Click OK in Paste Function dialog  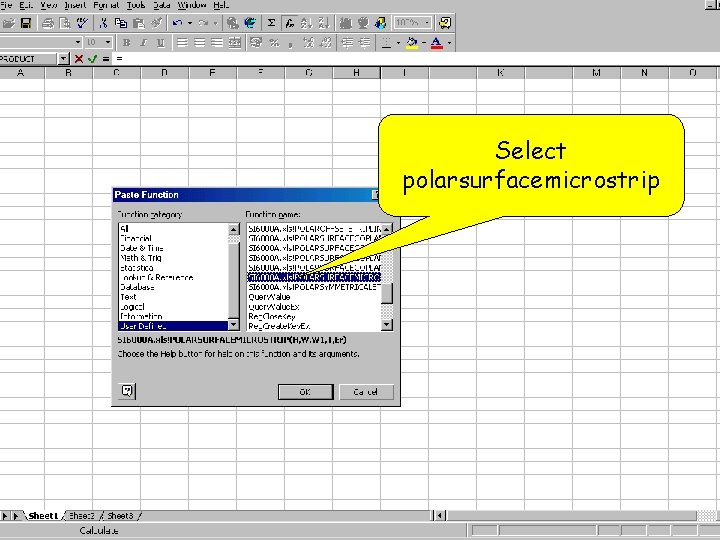305,392
